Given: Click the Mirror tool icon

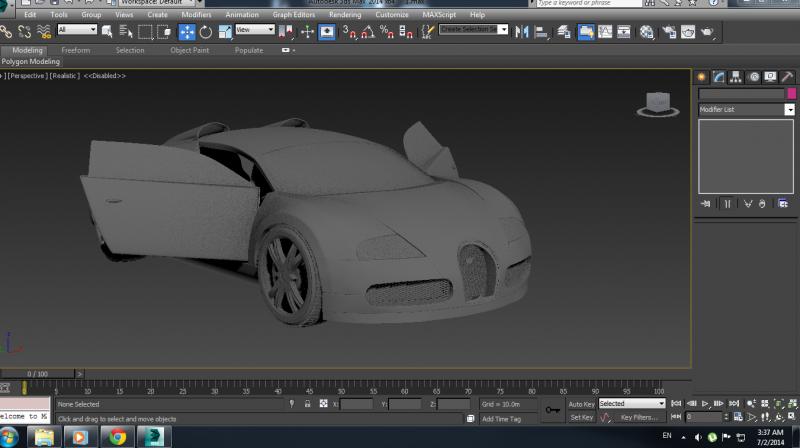Looking at the screenshot, I should (x=521, y=32).
